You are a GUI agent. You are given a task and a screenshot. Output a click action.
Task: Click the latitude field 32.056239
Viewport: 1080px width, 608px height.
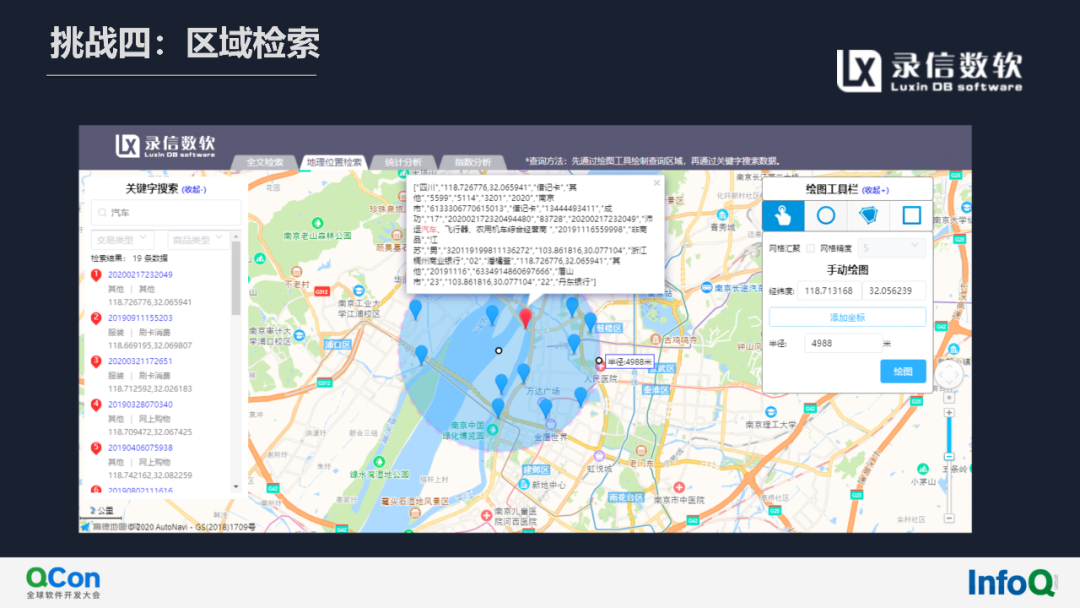(x=893, y=291)
